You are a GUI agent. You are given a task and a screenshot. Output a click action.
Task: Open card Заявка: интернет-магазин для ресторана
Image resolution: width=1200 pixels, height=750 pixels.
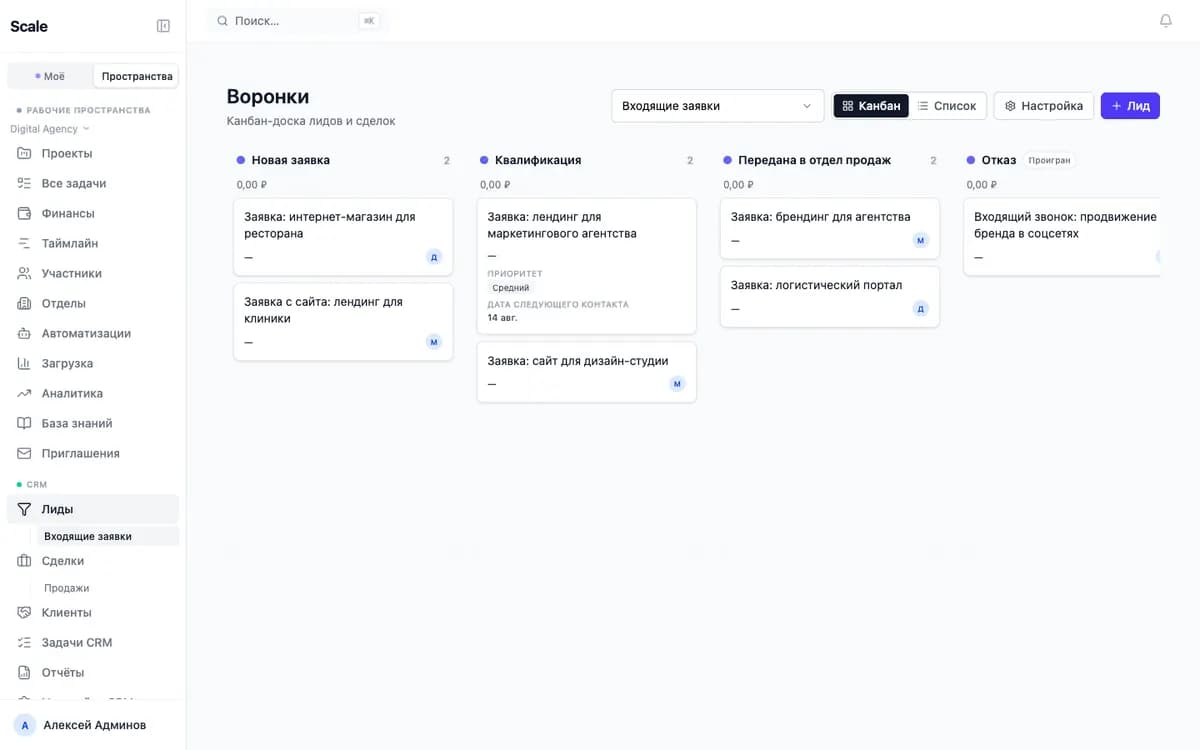pyautogui.click(x=343, y=236)
